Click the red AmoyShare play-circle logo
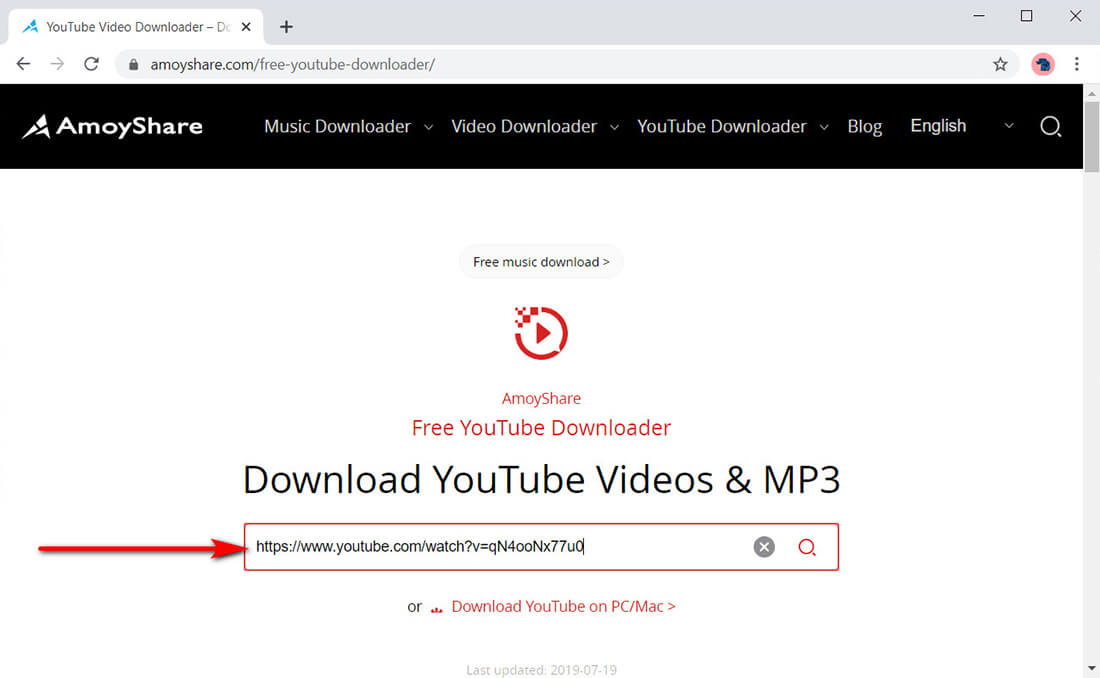Viewport: 1100px width, 678px height. pyautogui.click(x=541, y=333)
